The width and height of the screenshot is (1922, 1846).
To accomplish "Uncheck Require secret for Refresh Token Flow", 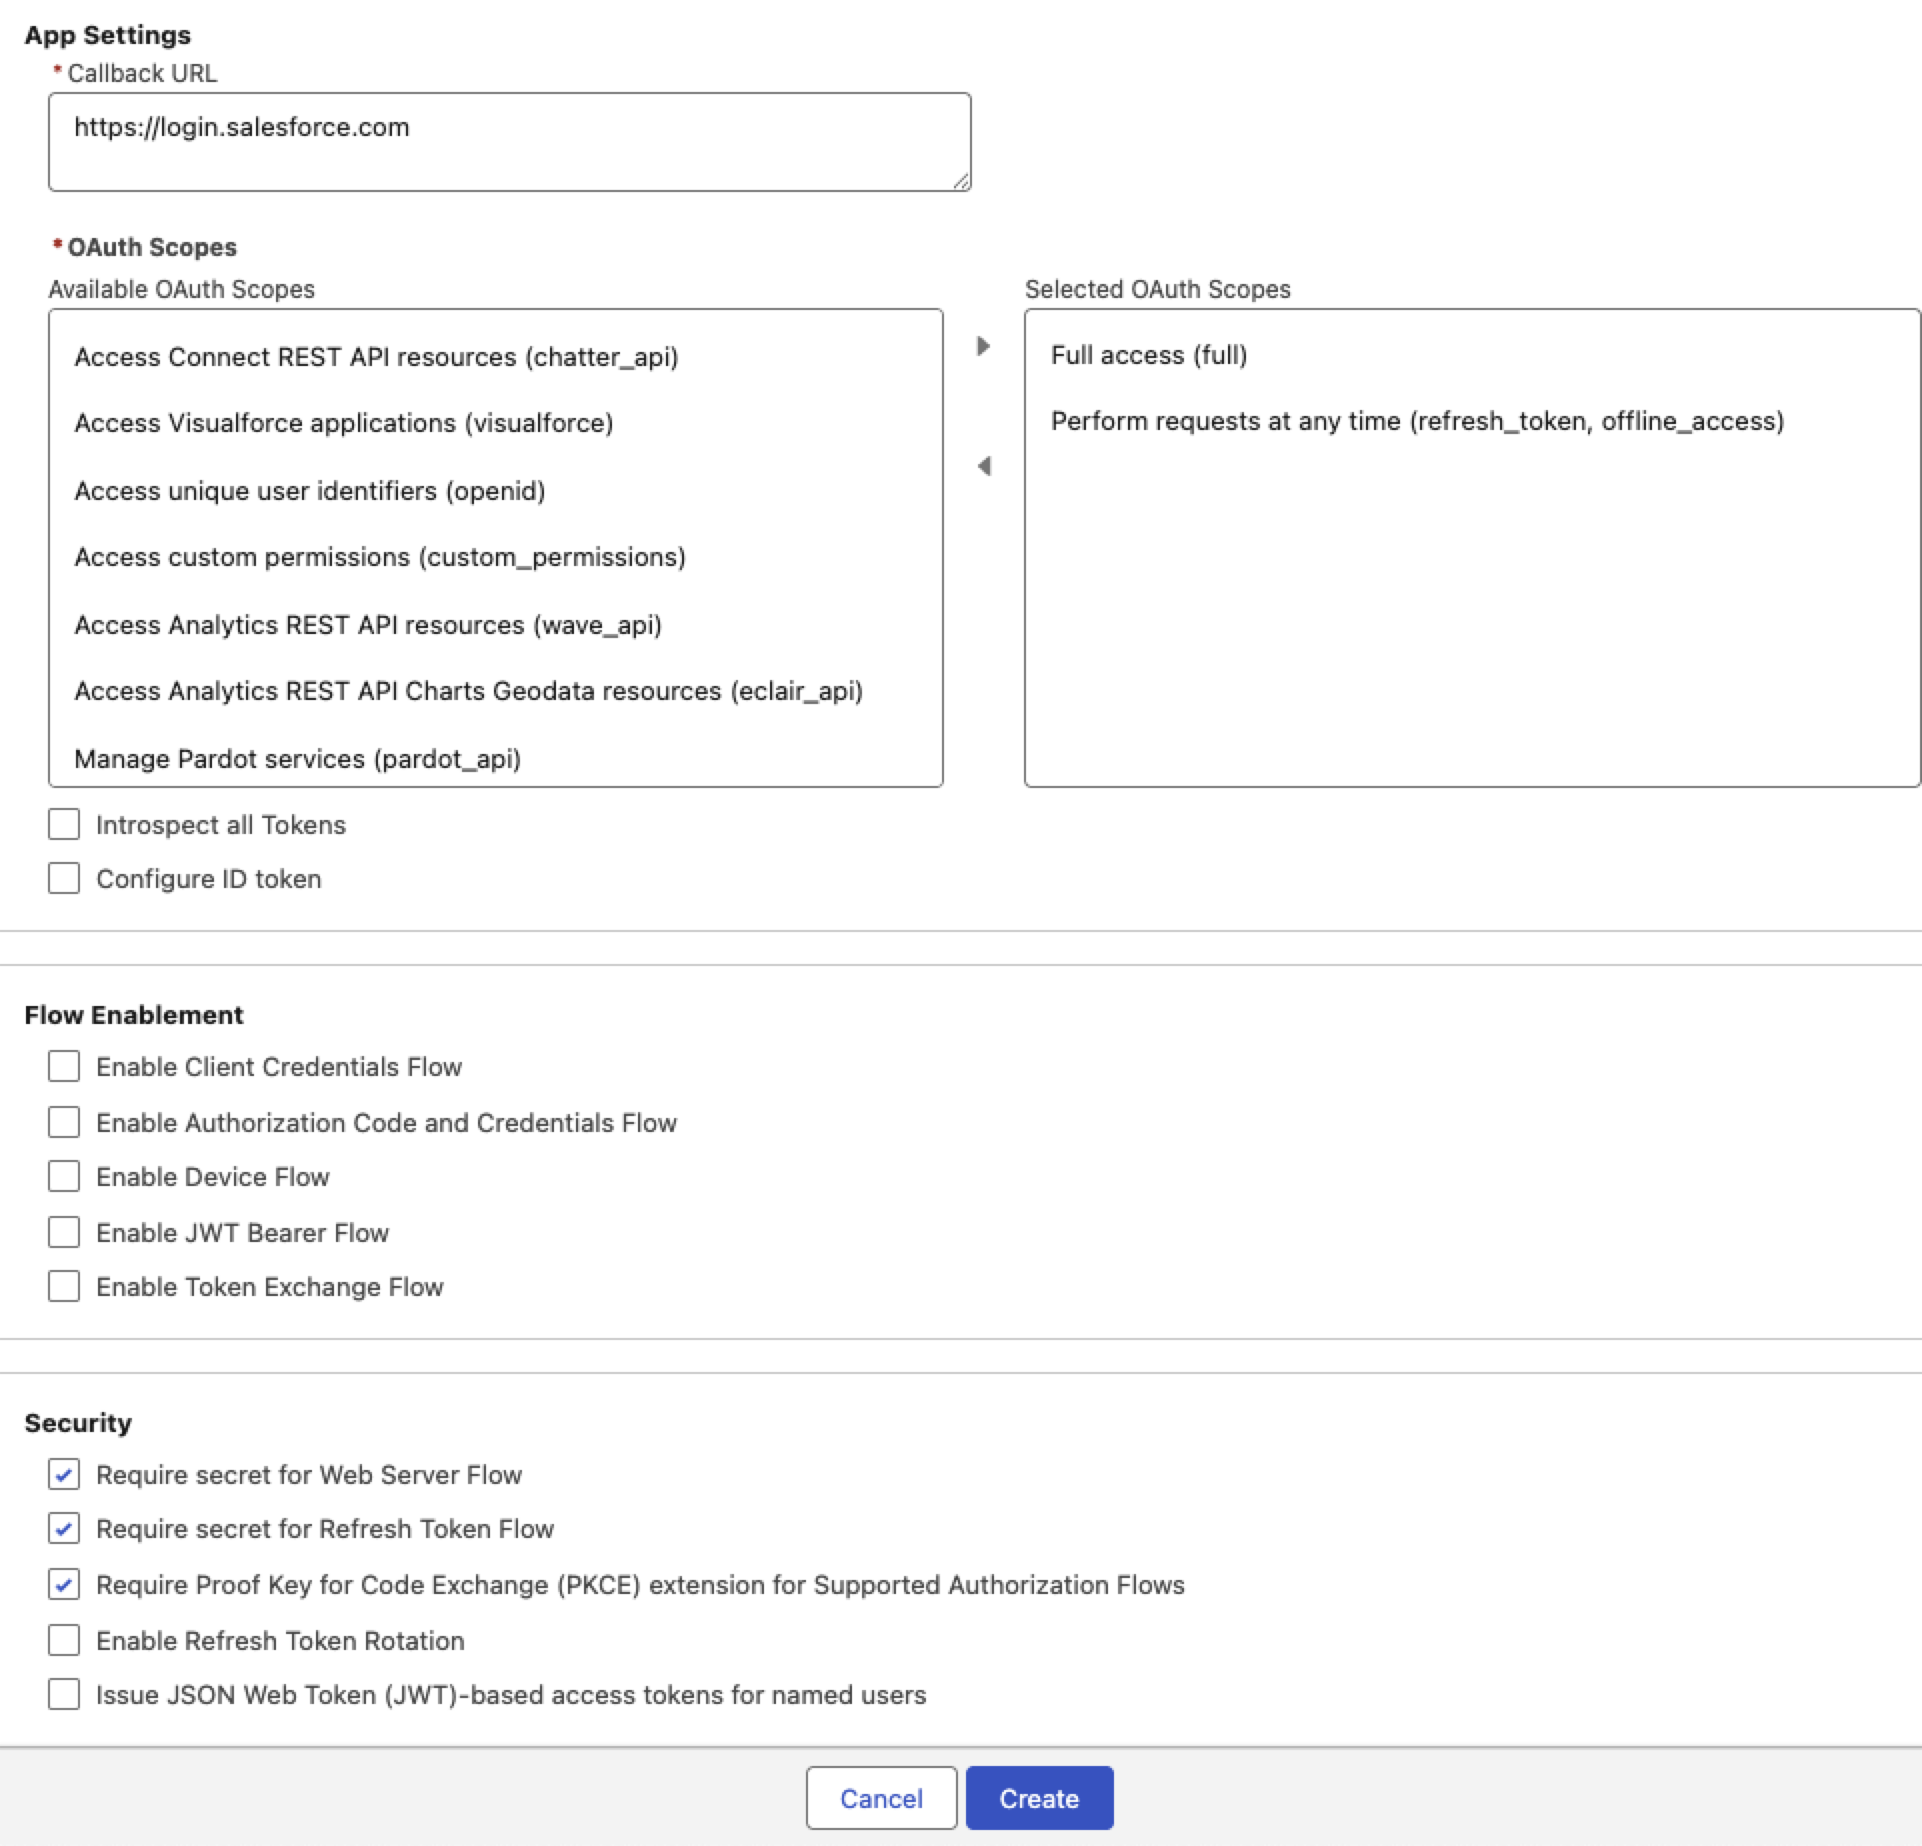I will (63, 1529).
